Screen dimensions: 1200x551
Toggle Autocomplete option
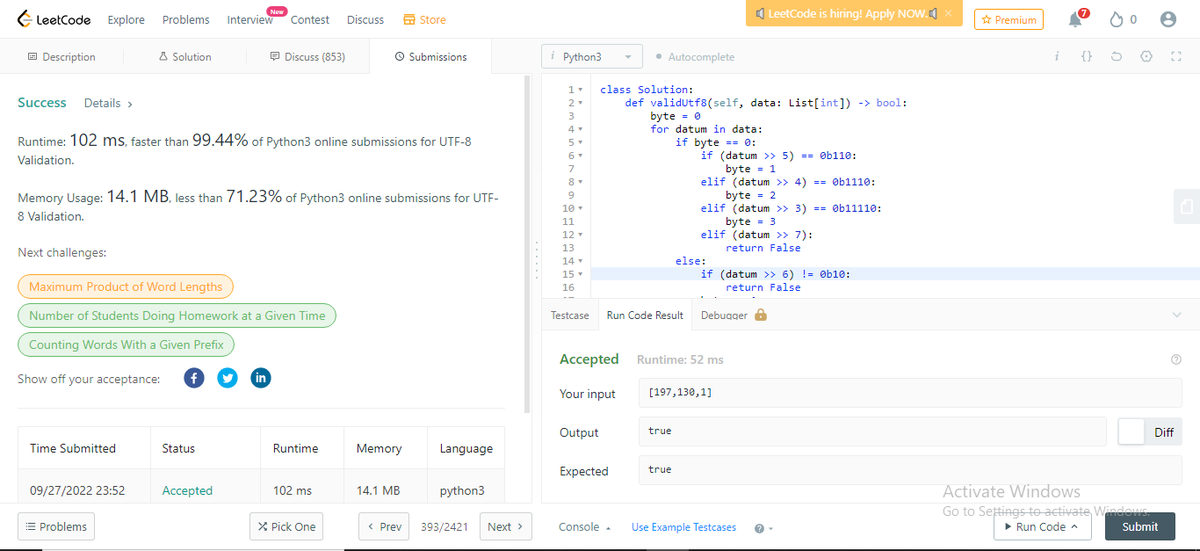pos(695,57)
